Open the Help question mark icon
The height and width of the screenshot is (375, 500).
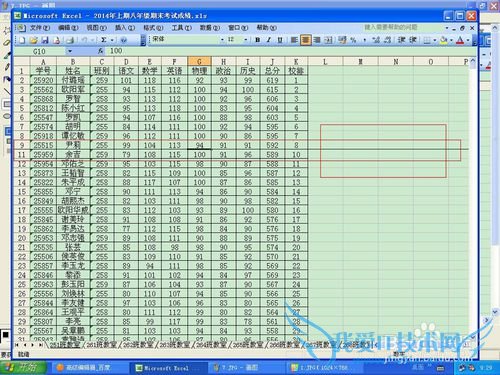[124, 40]
